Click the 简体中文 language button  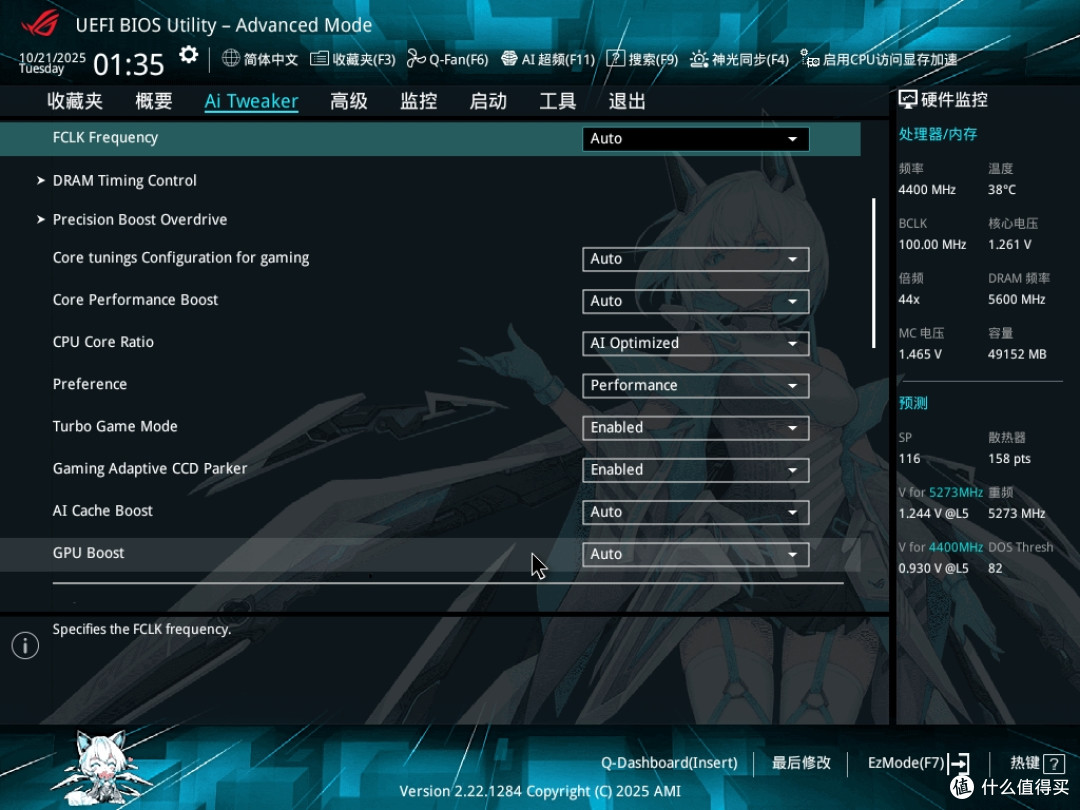pyautogui.click(x=271, y=59)
